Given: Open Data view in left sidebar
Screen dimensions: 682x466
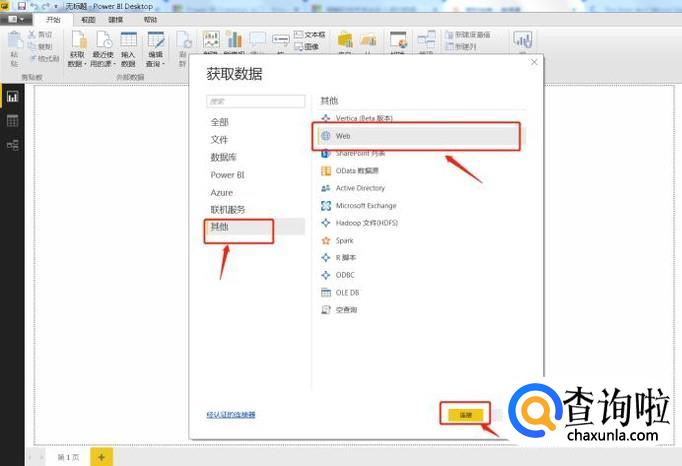Looking at the screenshot, I should pyautogui.click(x=12, y=121).
